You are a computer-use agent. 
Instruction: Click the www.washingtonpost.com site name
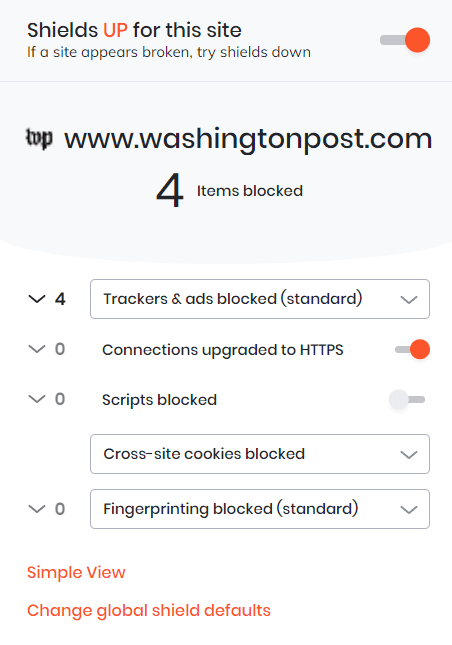pos(248,139)
